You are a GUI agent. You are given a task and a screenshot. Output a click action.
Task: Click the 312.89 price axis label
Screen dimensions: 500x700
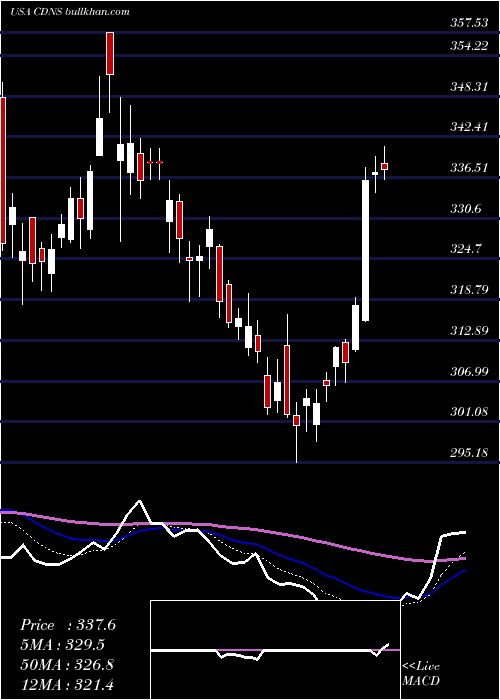[x=469, y=331]
